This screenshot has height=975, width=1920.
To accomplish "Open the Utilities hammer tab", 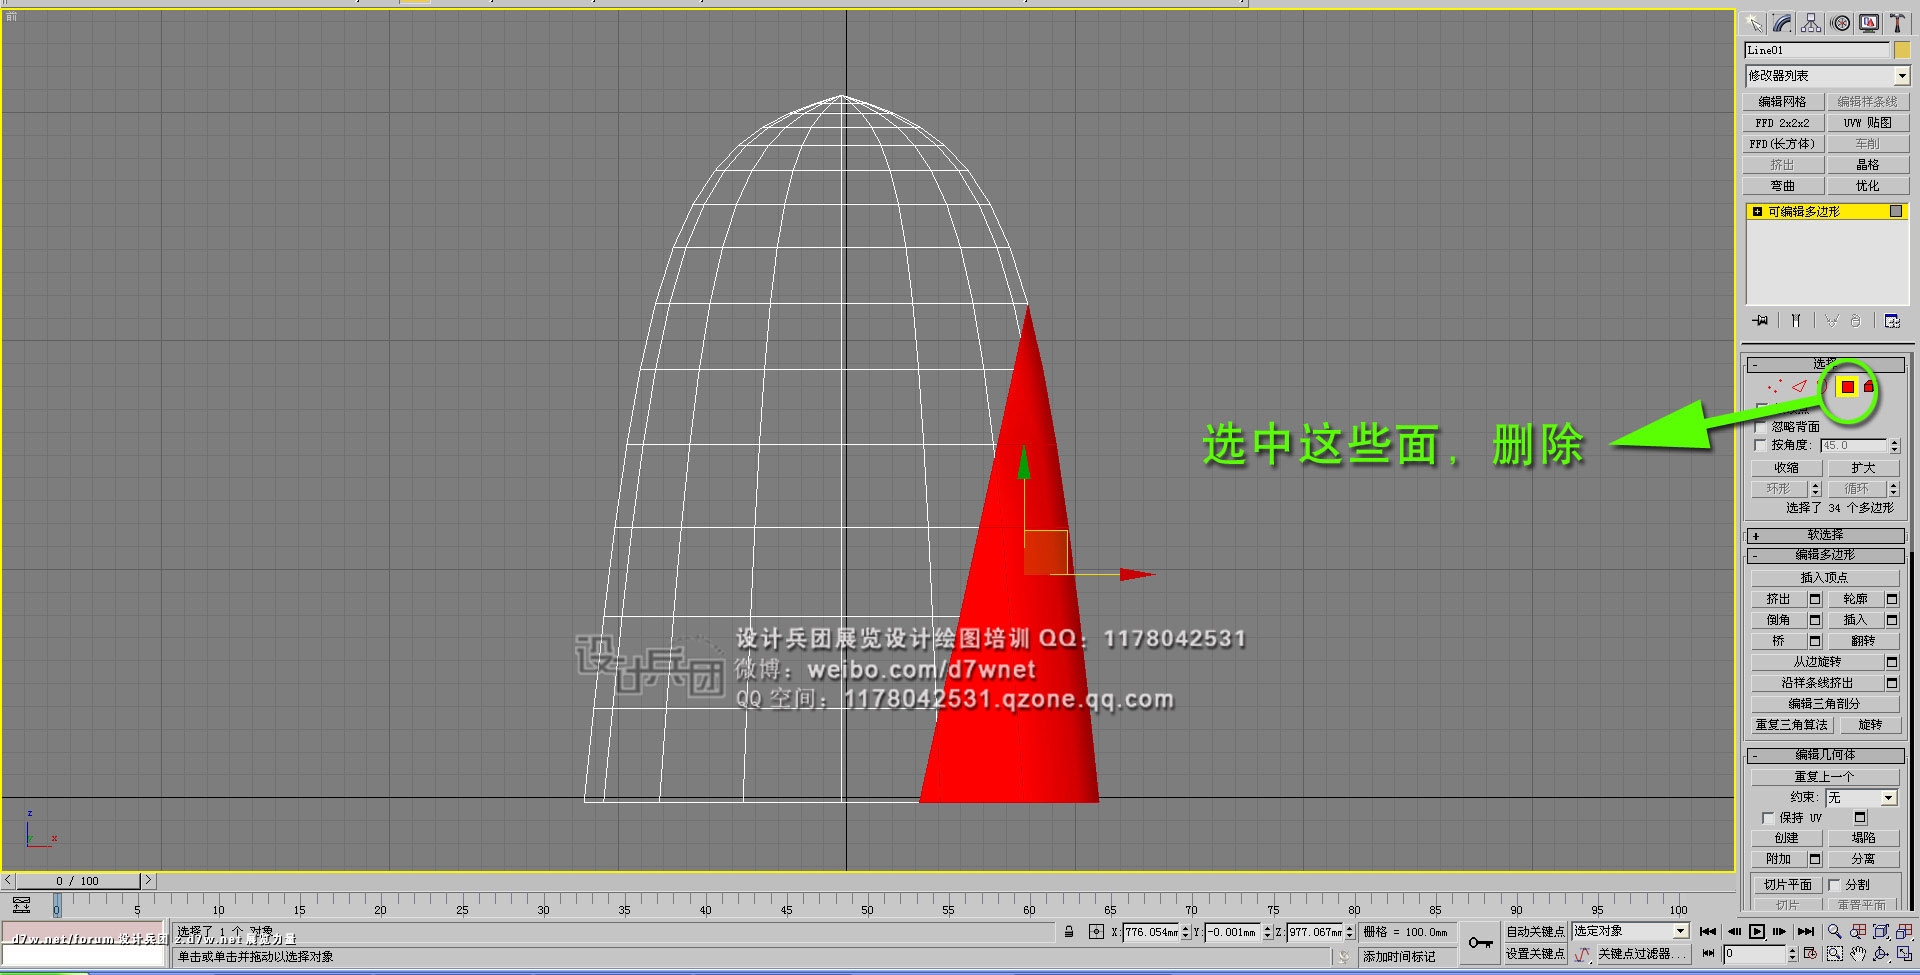I will pyautogui.click(x=1896, y=23).
